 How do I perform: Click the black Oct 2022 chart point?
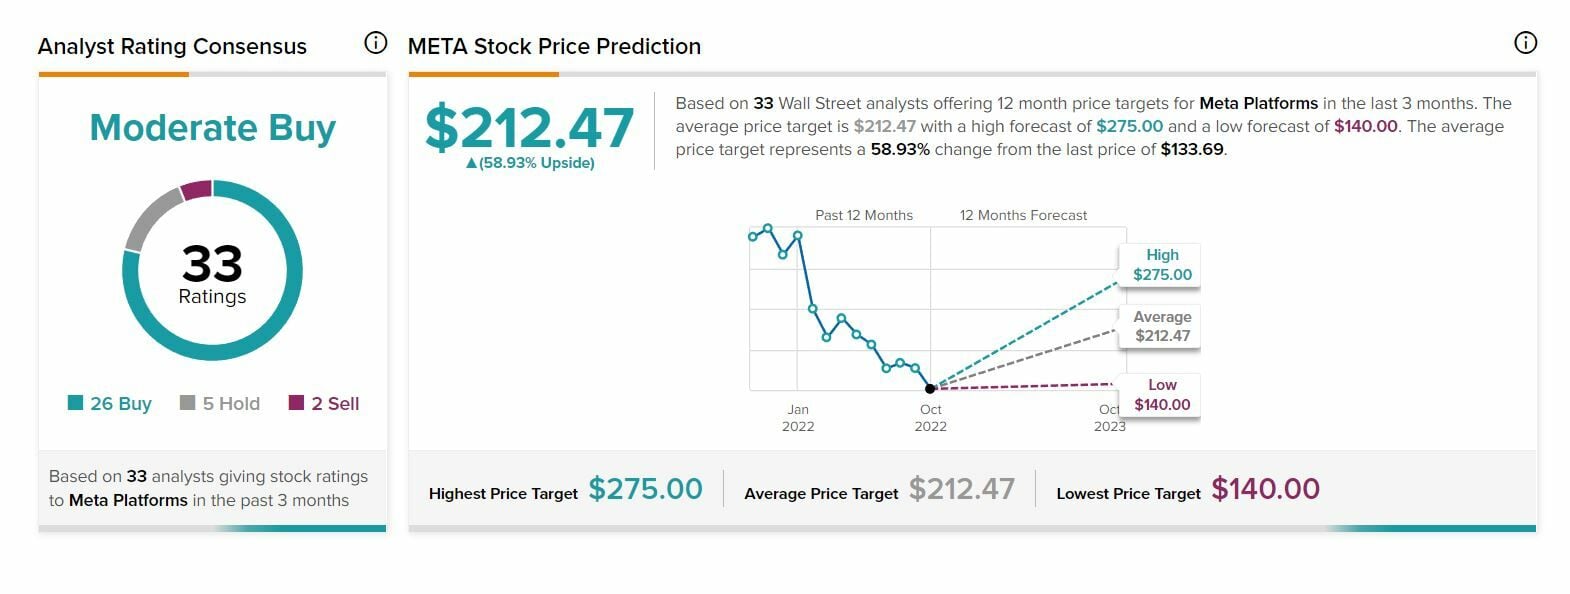[x=930, y=388]
